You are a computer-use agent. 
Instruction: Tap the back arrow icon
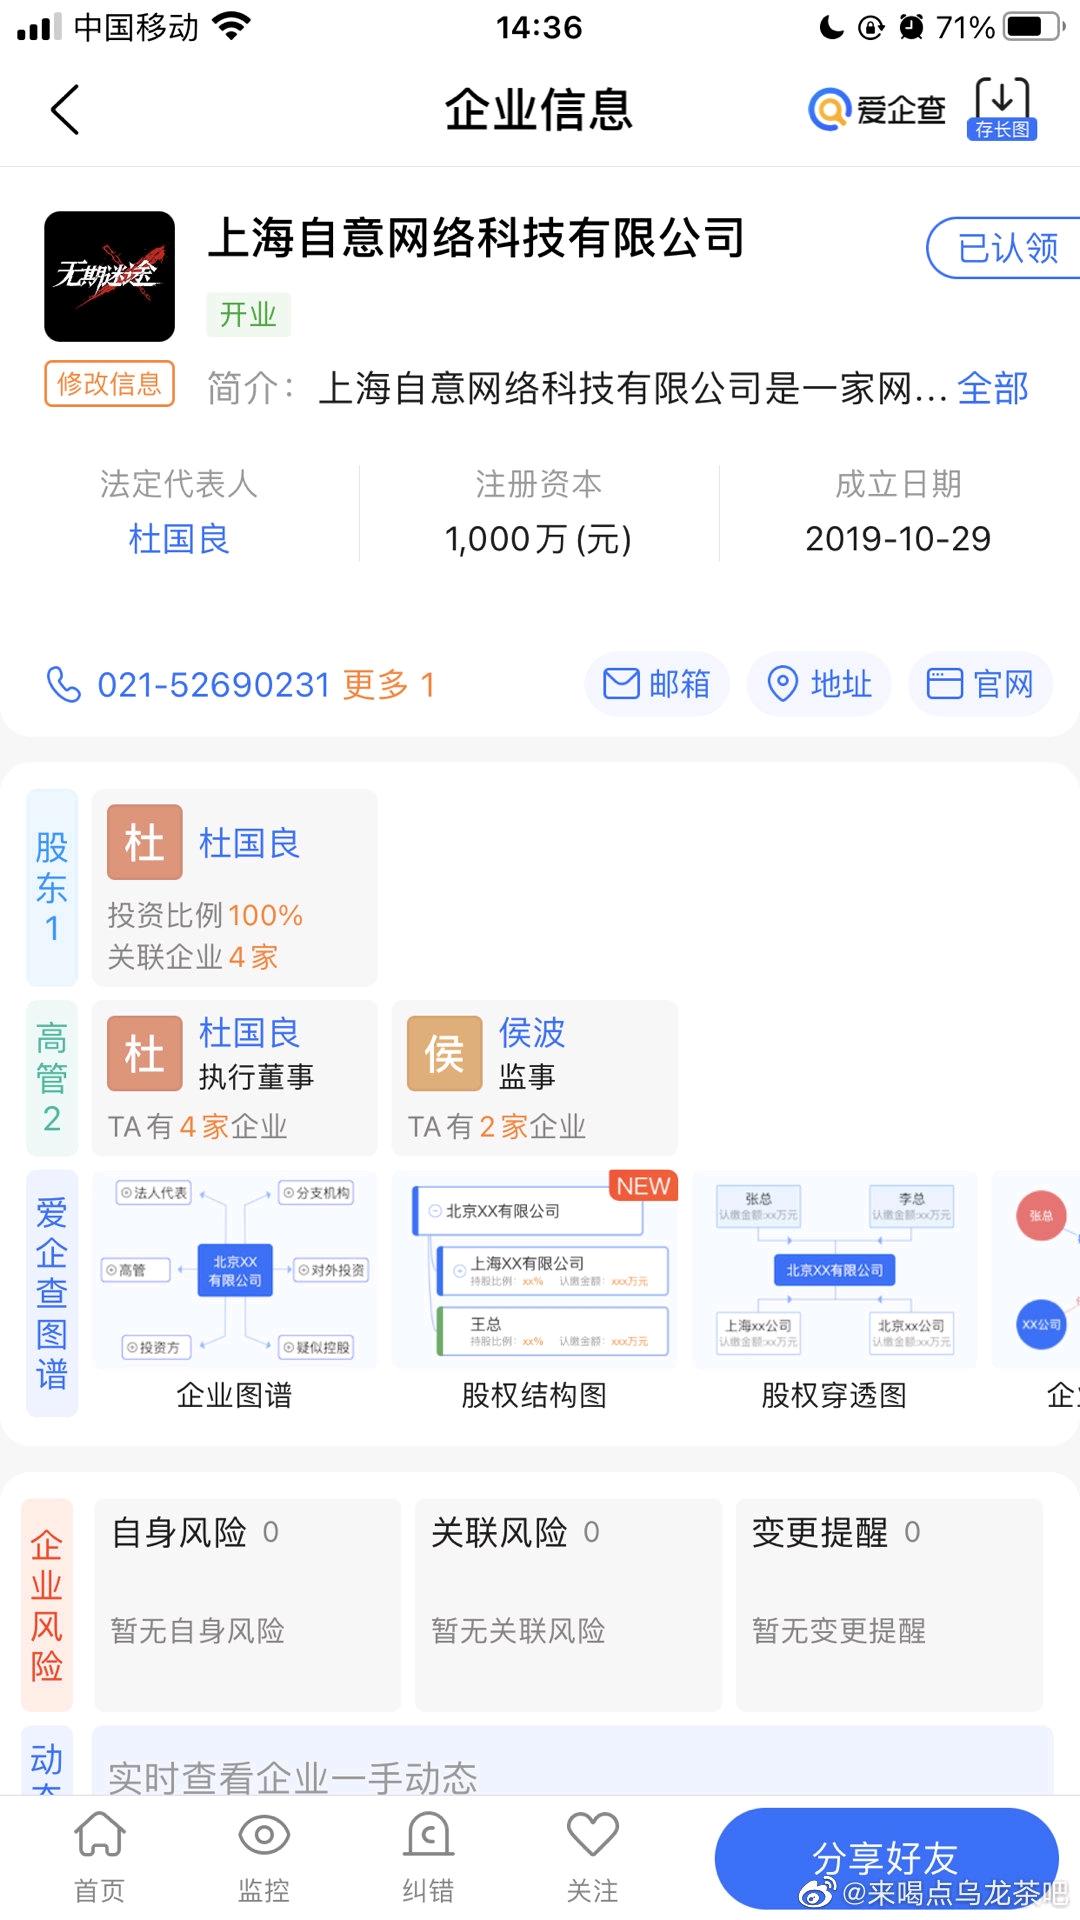[65, 110]
